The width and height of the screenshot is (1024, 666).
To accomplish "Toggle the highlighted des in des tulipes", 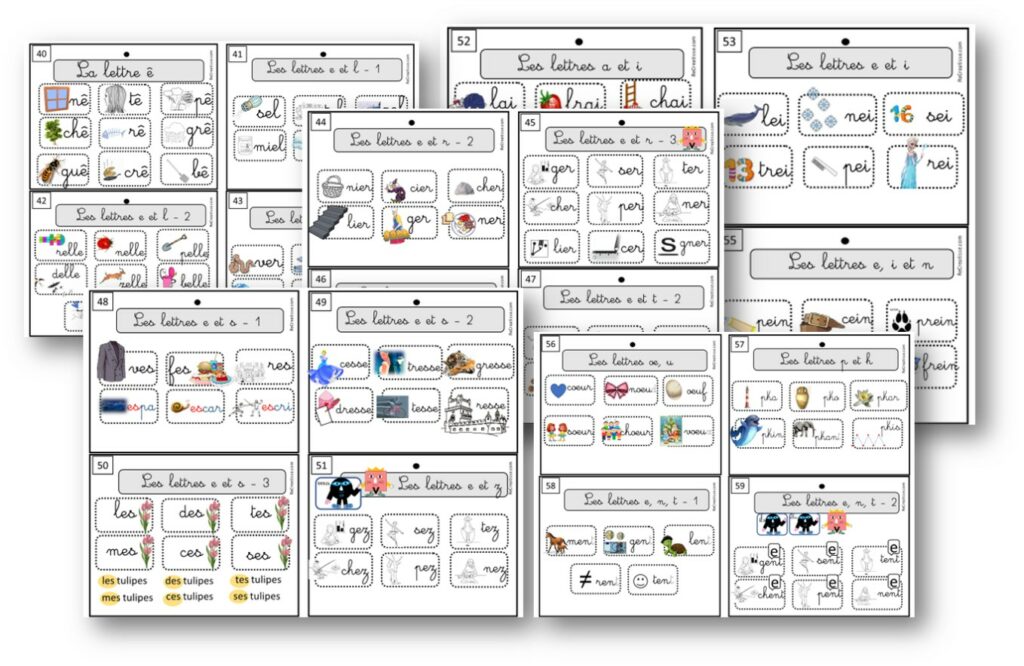I will 174,580.
